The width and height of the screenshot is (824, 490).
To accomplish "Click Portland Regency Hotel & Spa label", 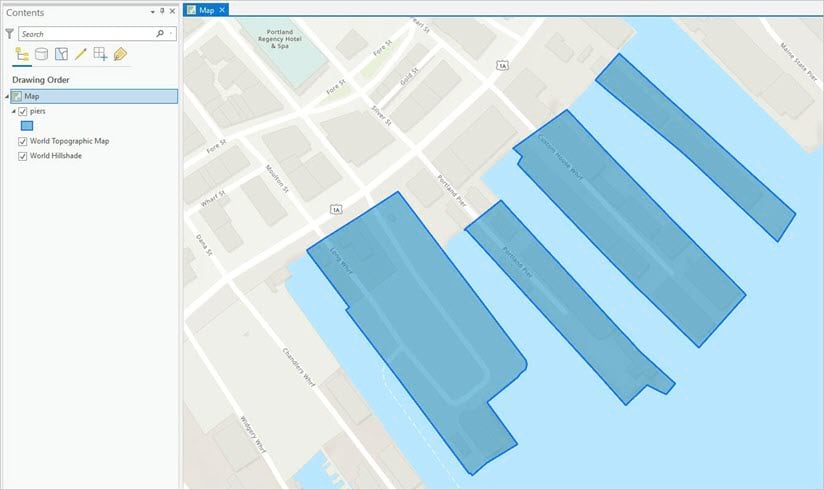I will (280, 39).
